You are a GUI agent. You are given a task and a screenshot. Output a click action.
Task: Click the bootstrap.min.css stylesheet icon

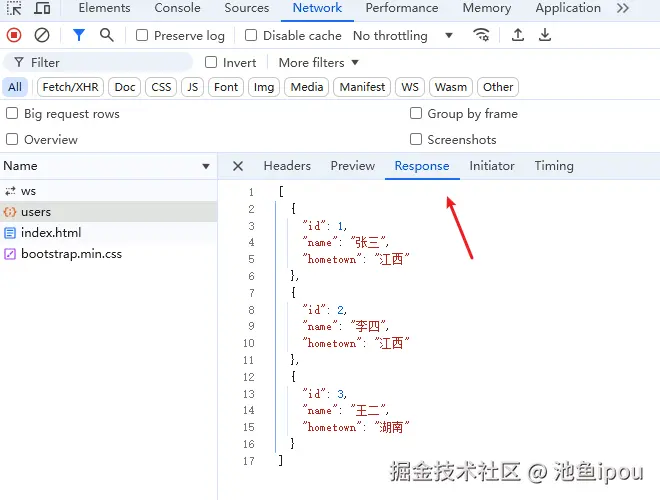point(10,254)
